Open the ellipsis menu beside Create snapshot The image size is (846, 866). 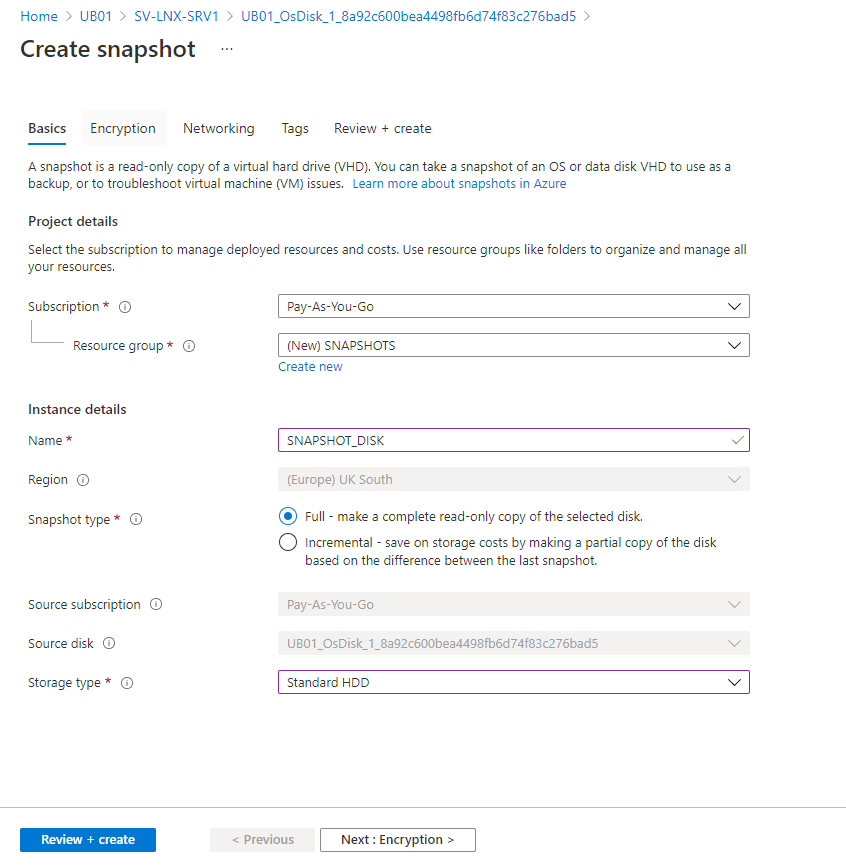[x=227, y=49]
